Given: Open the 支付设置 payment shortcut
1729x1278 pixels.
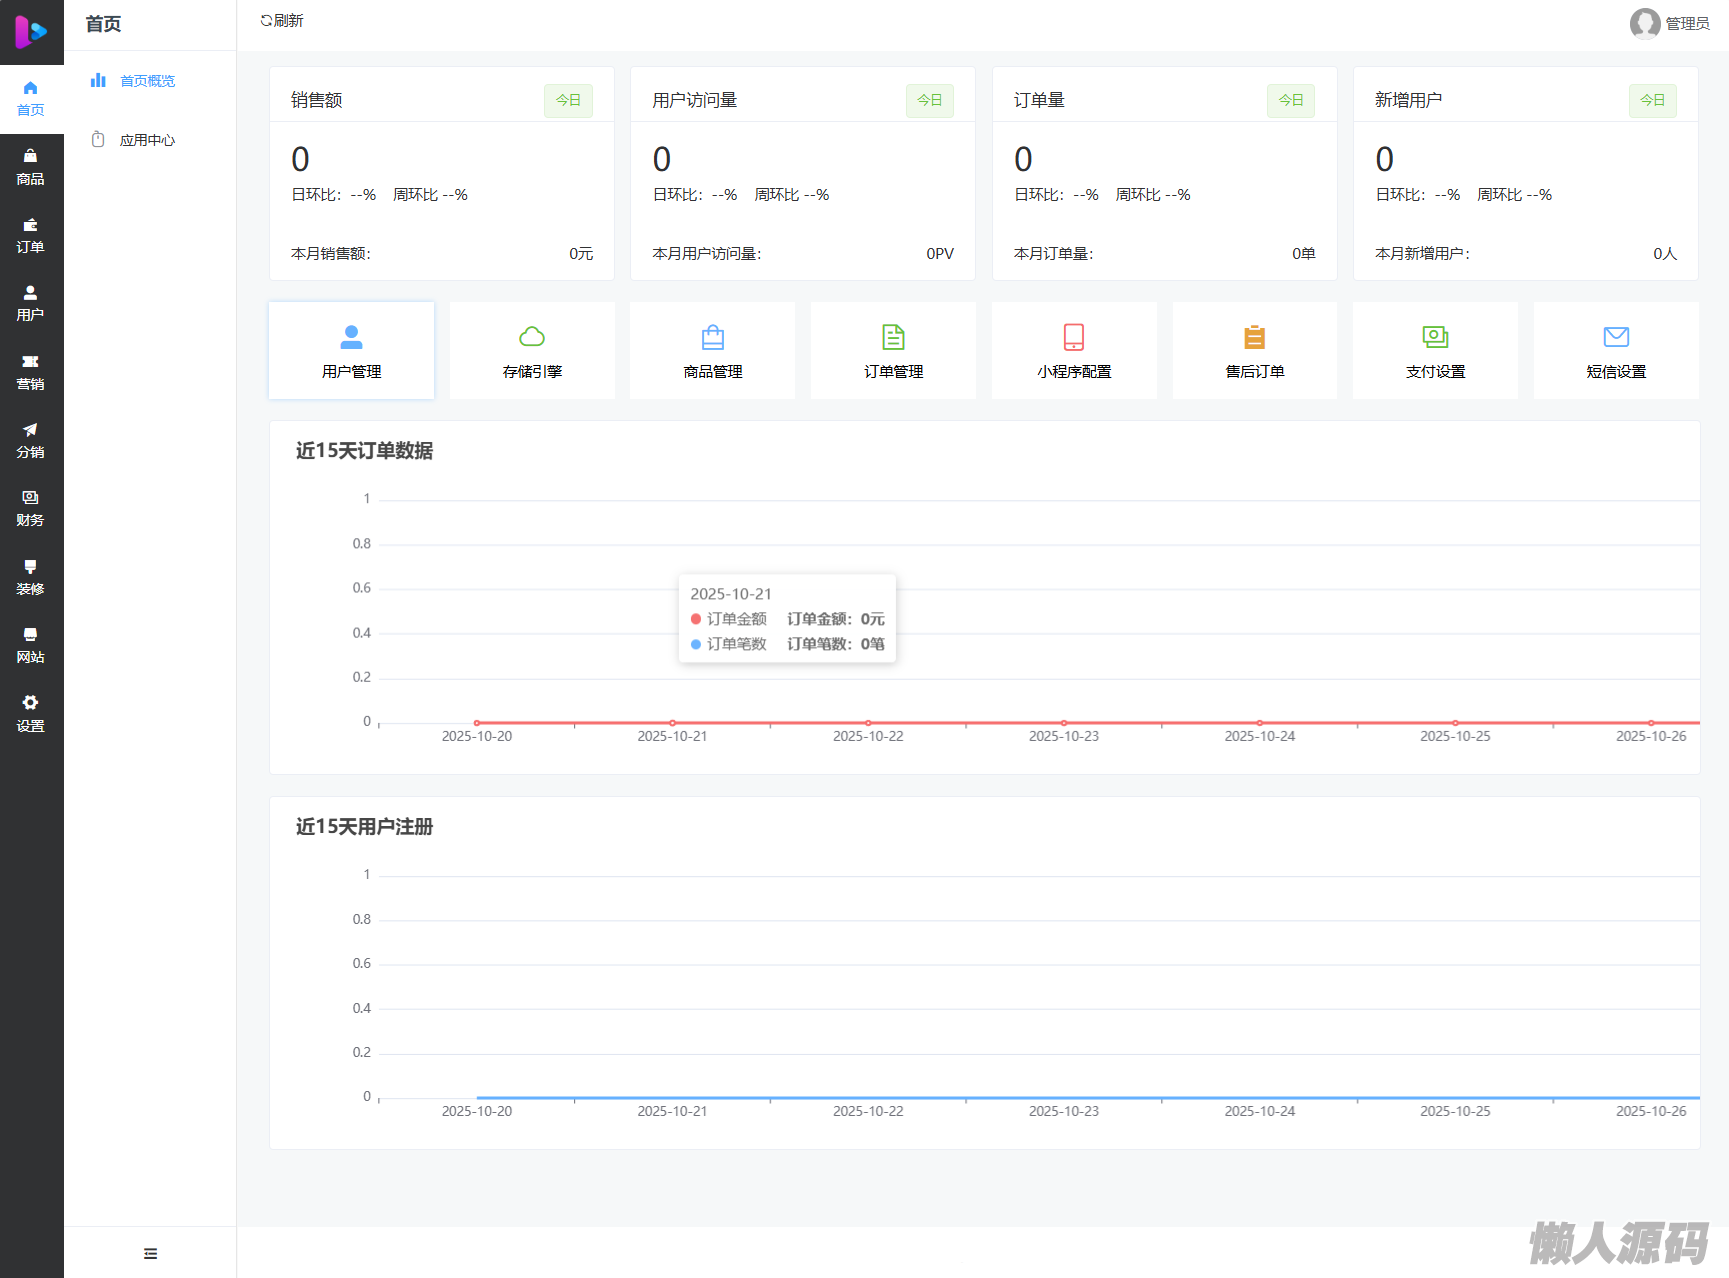Looking at the screenshot, I should (1435, 350).
